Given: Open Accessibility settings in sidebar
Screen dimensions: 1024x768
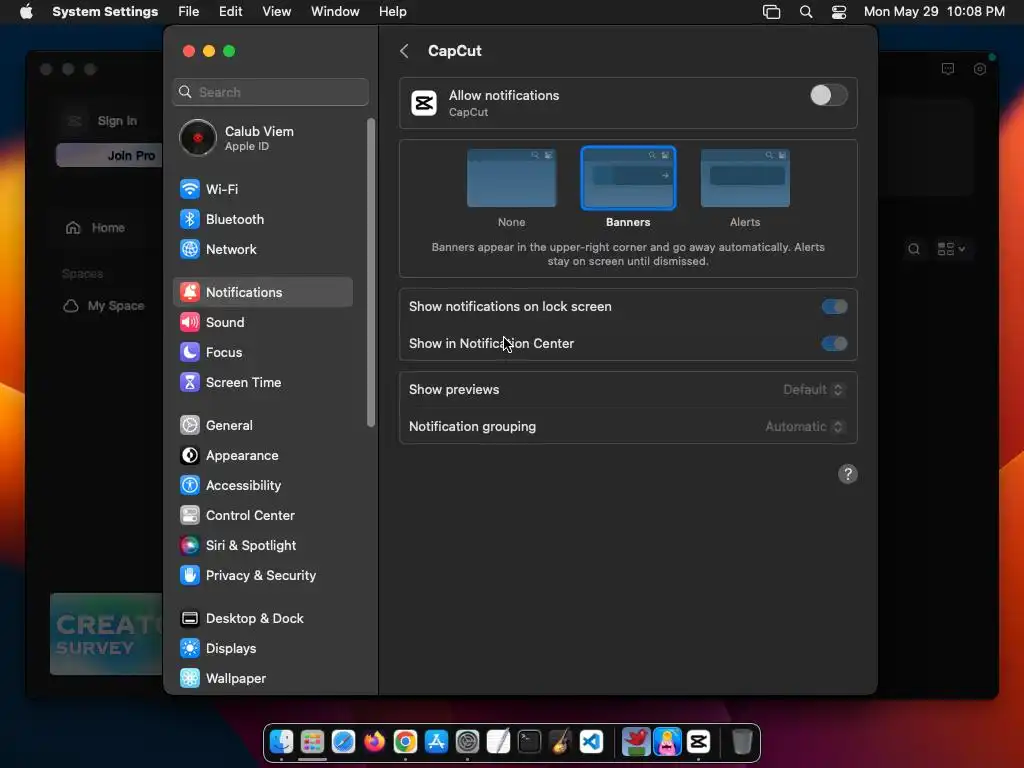Looking at the screenshot, I should (263, 485).
